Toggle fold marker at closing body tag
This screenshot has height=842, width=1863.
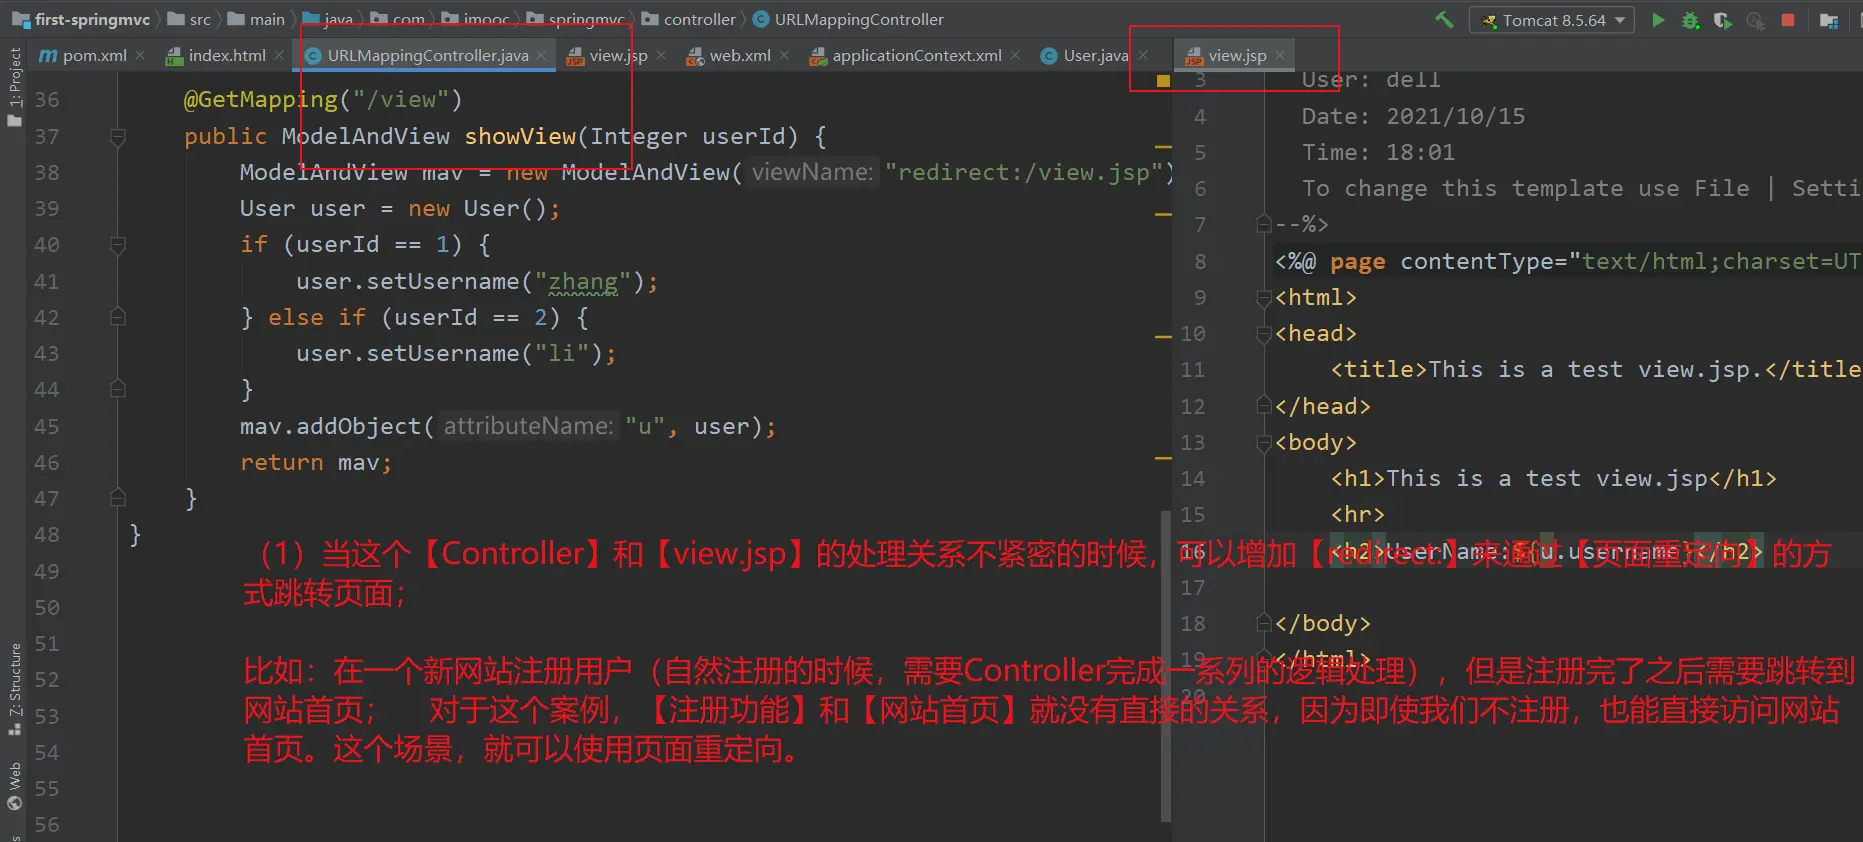pos(1264,624)
